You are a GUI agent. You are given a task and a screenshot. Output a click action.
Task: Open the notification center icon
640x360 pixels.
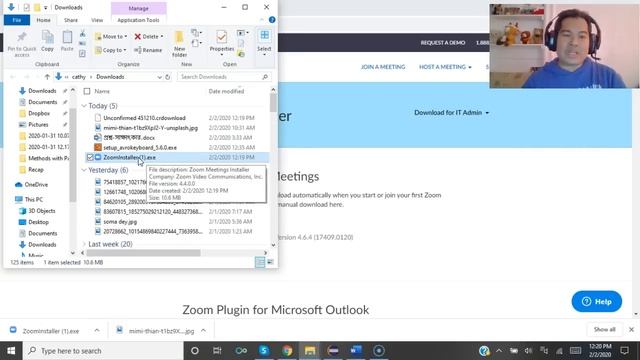pos(624,351)
